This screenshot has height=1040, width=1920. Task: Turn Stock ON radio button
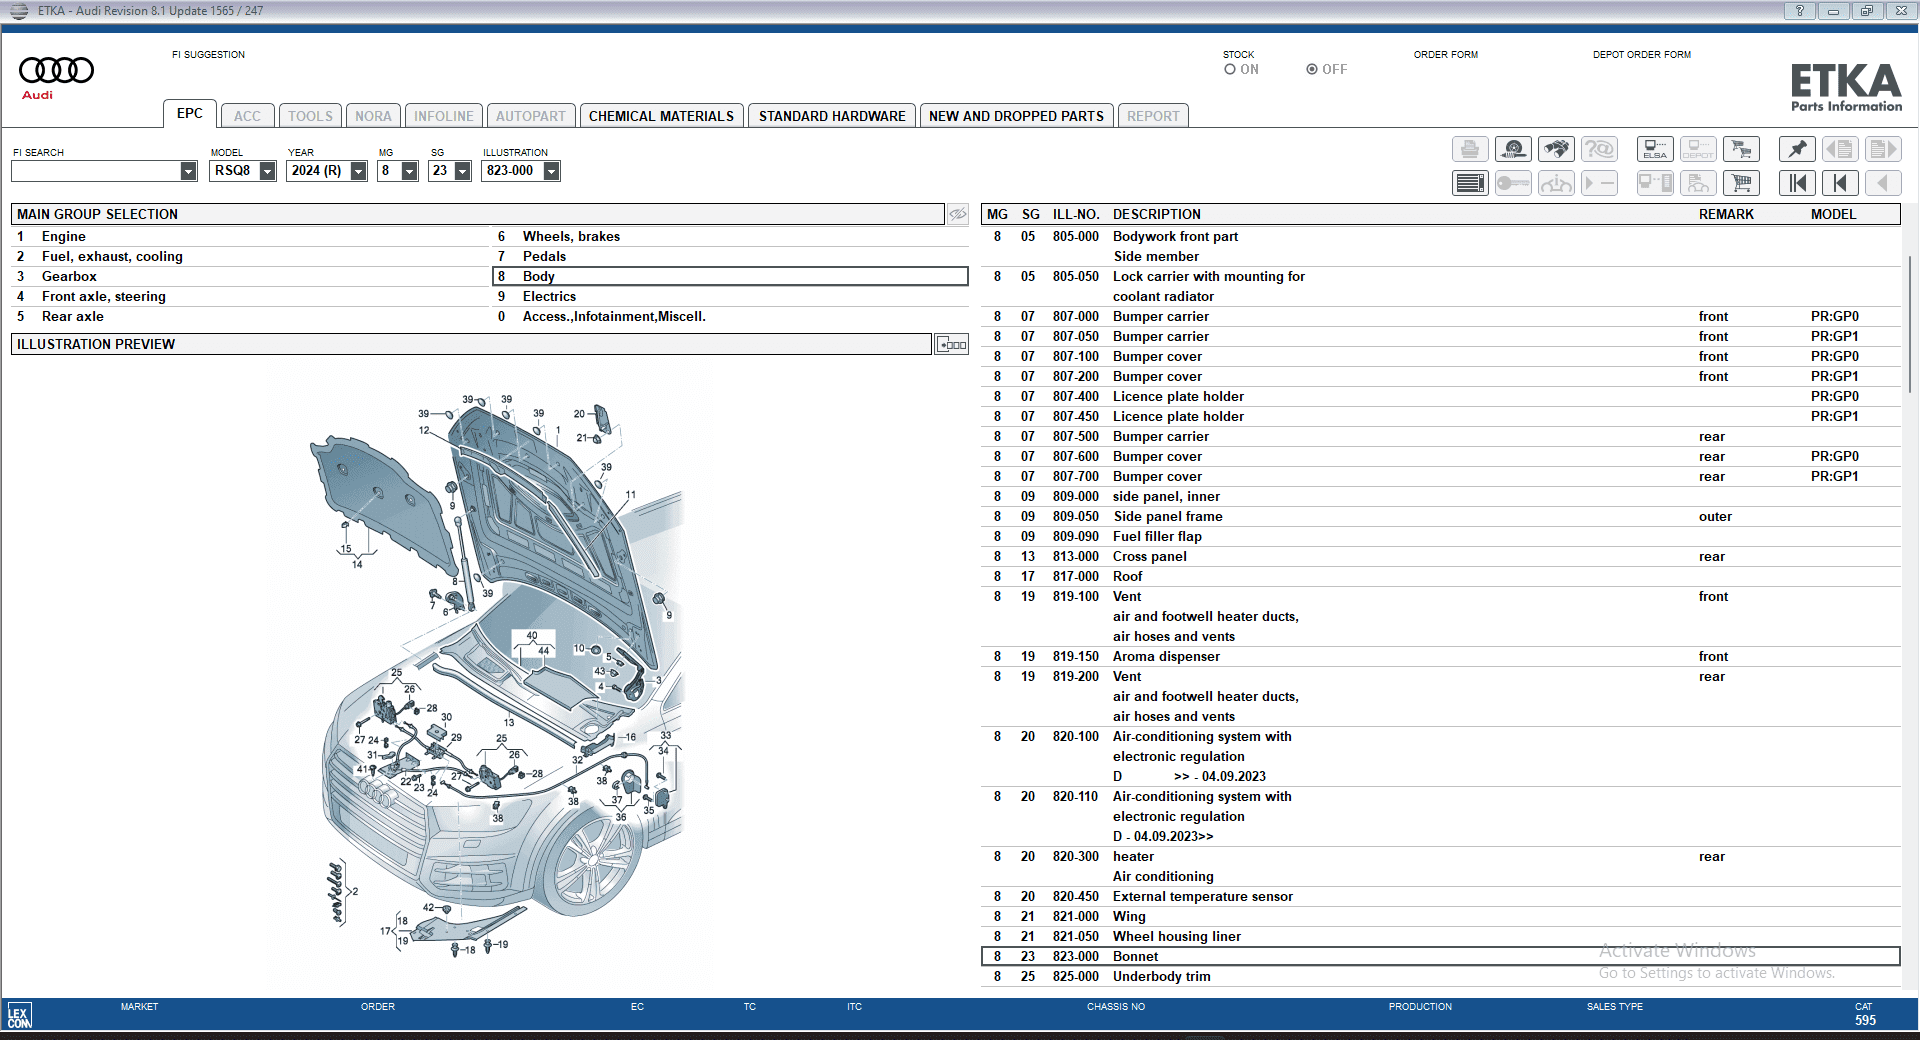[1230, 70]
